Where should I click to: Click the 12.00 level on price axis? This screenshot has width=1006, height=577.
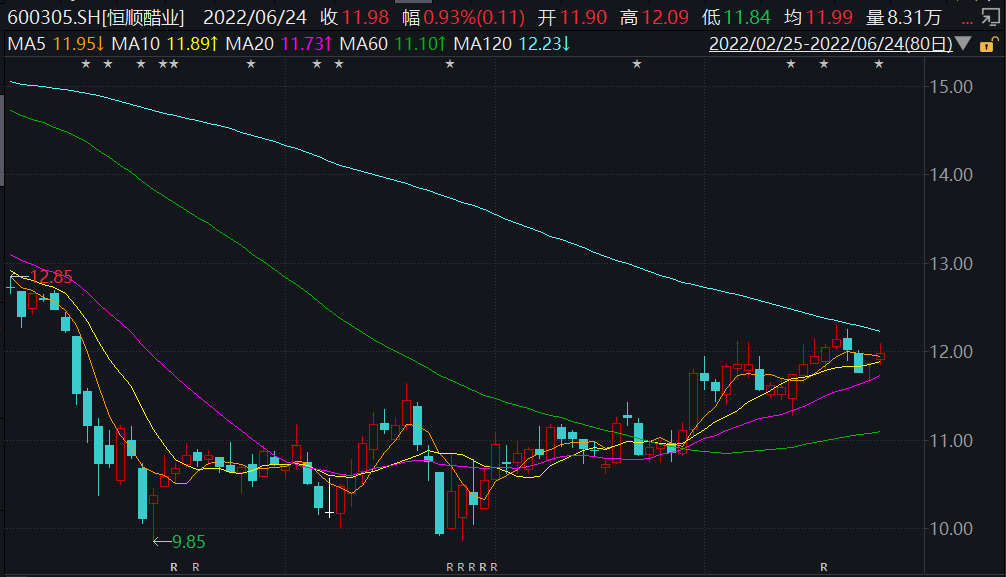(x=951, y=352)
